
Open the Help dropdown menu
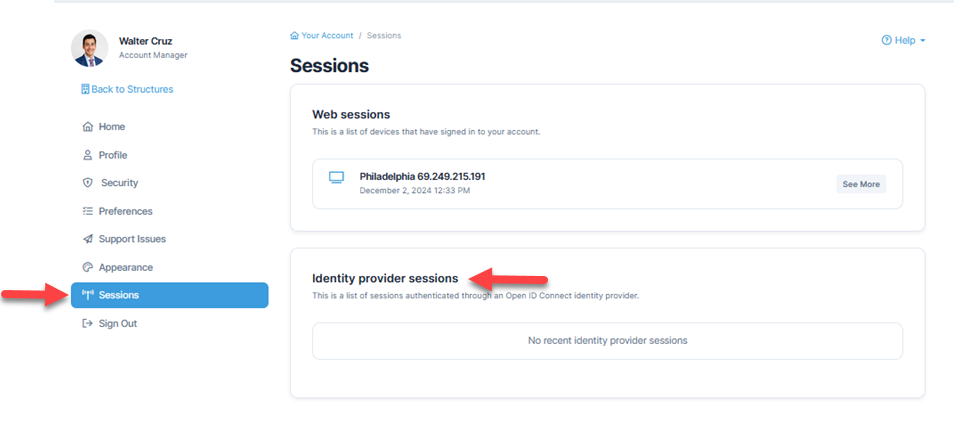(x=904, y=40)
